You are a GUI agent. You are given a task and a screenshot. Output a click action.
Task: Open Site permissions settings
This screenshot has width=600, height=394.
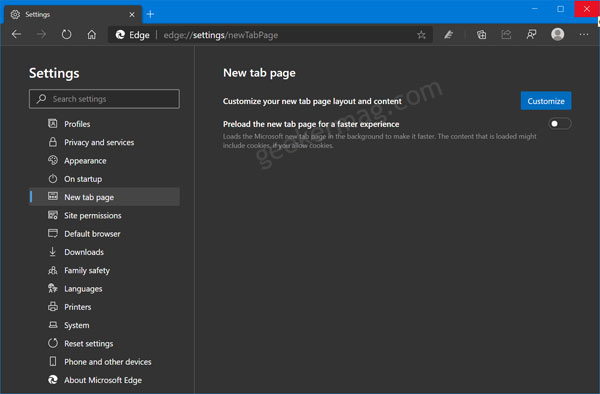[x=104, y=215]
